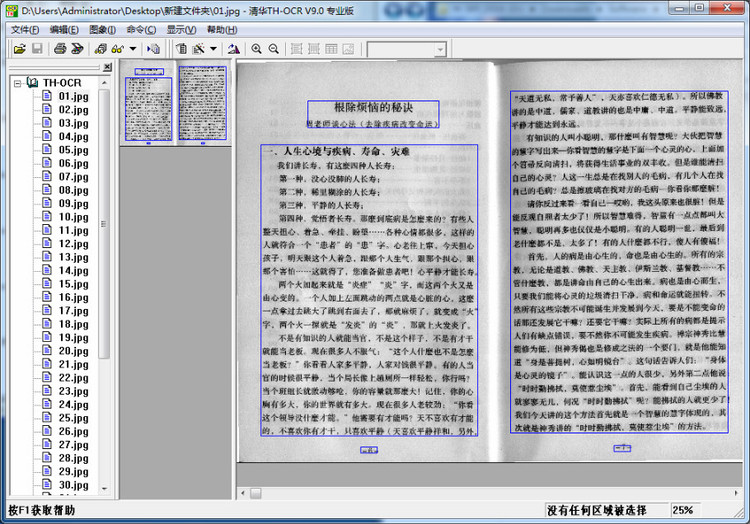This screenshot has height=524, width=750.
Task: Select 22.jpg in the file tree
Action: (74, 377)
